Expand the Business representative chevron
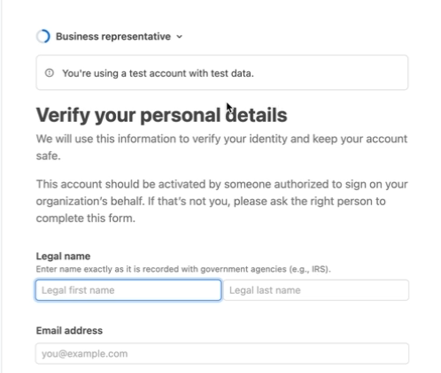 tap(179, 37)
